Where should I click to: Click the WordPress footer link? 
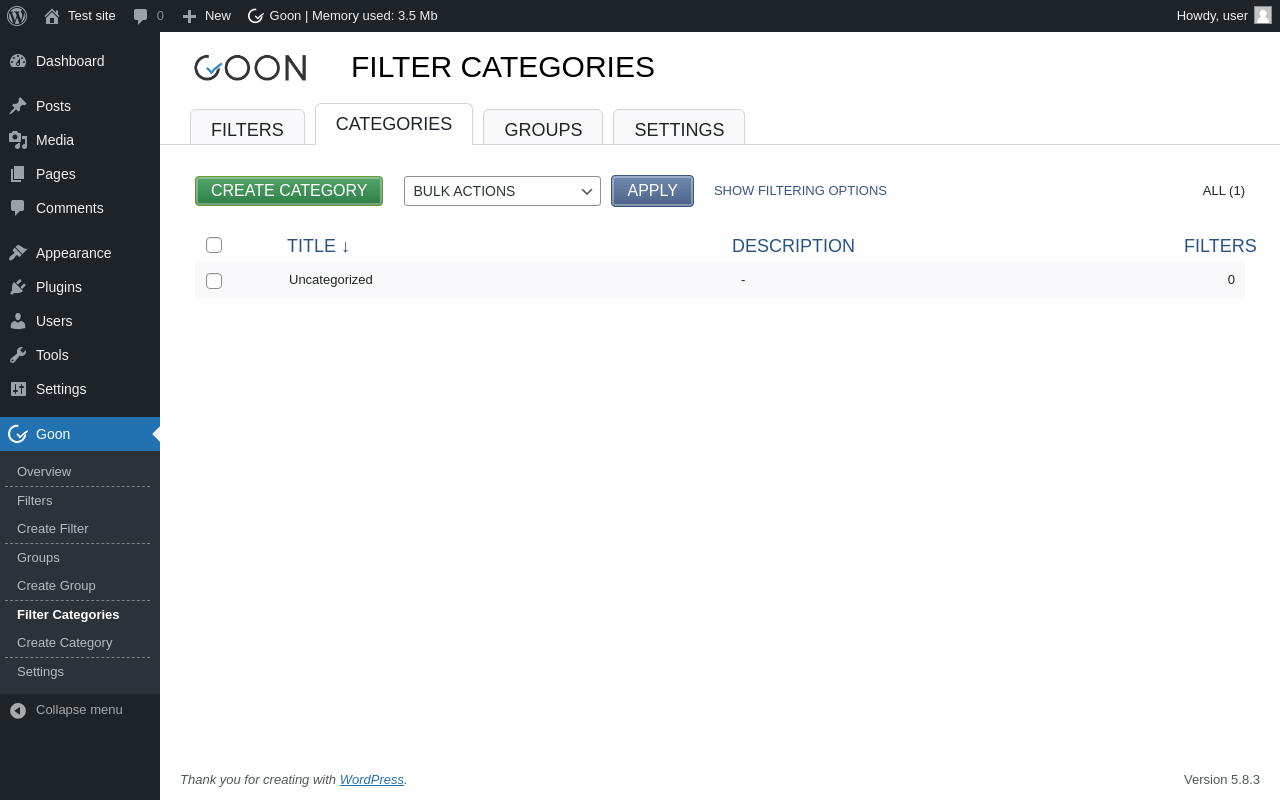[x=372, y=780]
